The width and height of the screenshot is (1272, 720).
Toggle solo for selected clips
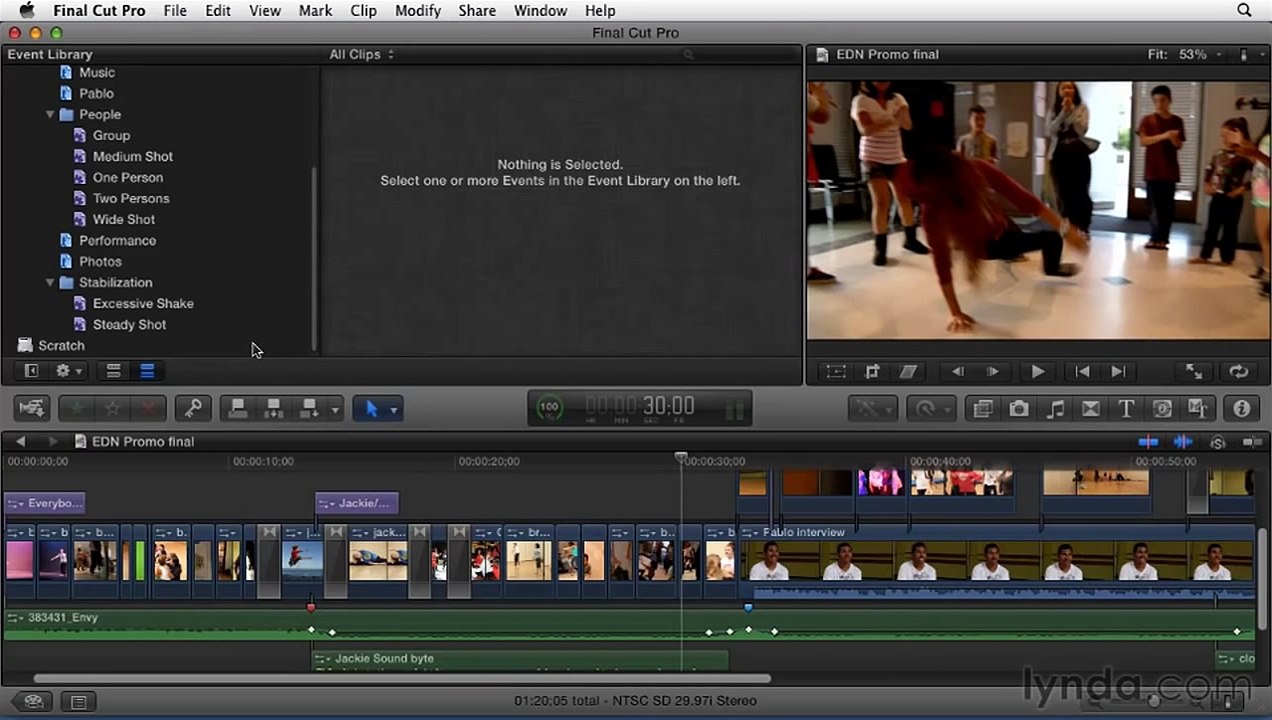click(1218, 441)
